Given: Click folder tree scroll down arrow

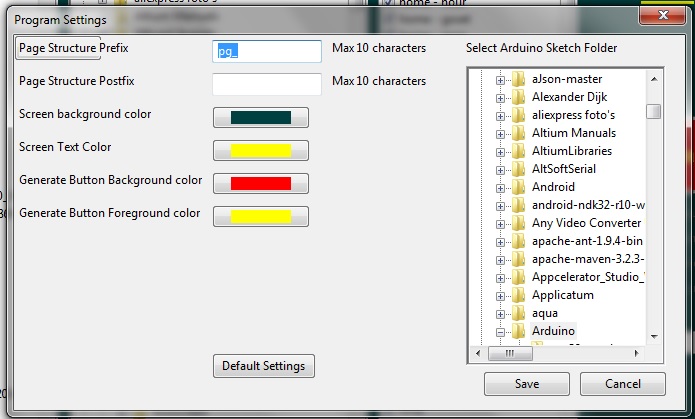Looking at the screenshot, I should coord(654,337).
